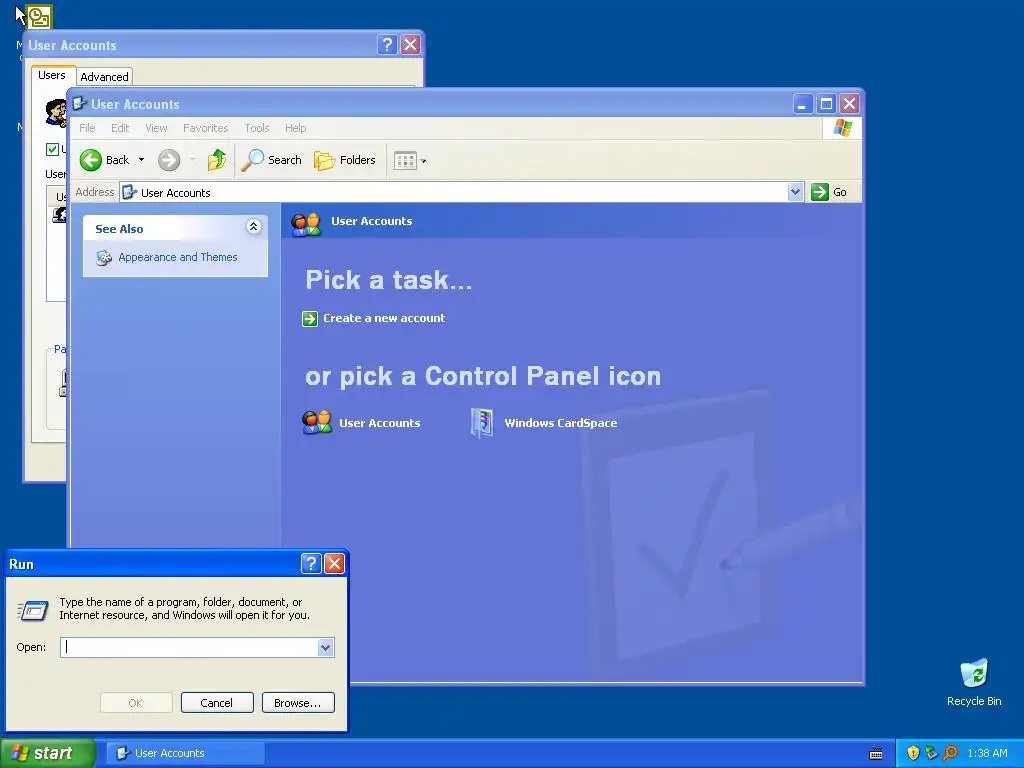Close the Run dialog
This screenshot has height=768, width=1024.
[334, 563]
